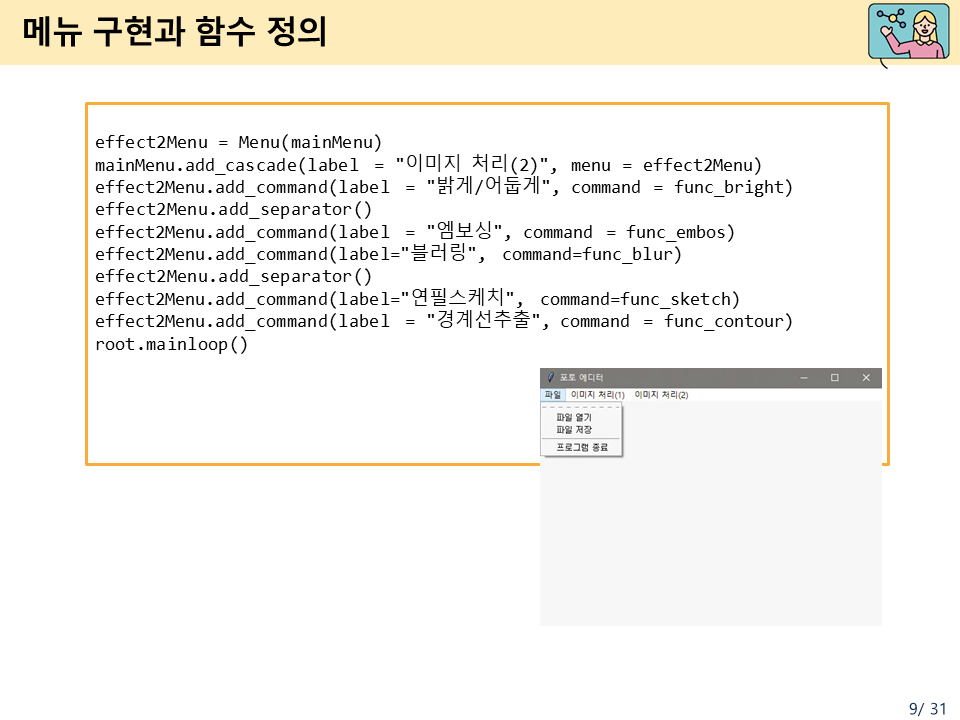
Task: Click the code line containing func_contour
Action: point(443,321)
